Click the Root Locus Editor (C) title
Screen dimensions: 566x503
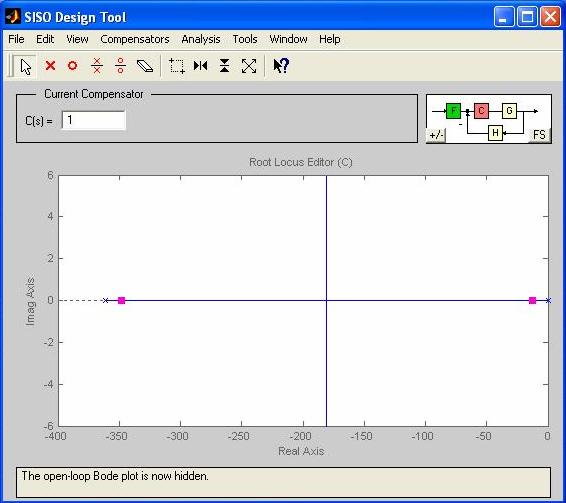[x=301, y=162]
